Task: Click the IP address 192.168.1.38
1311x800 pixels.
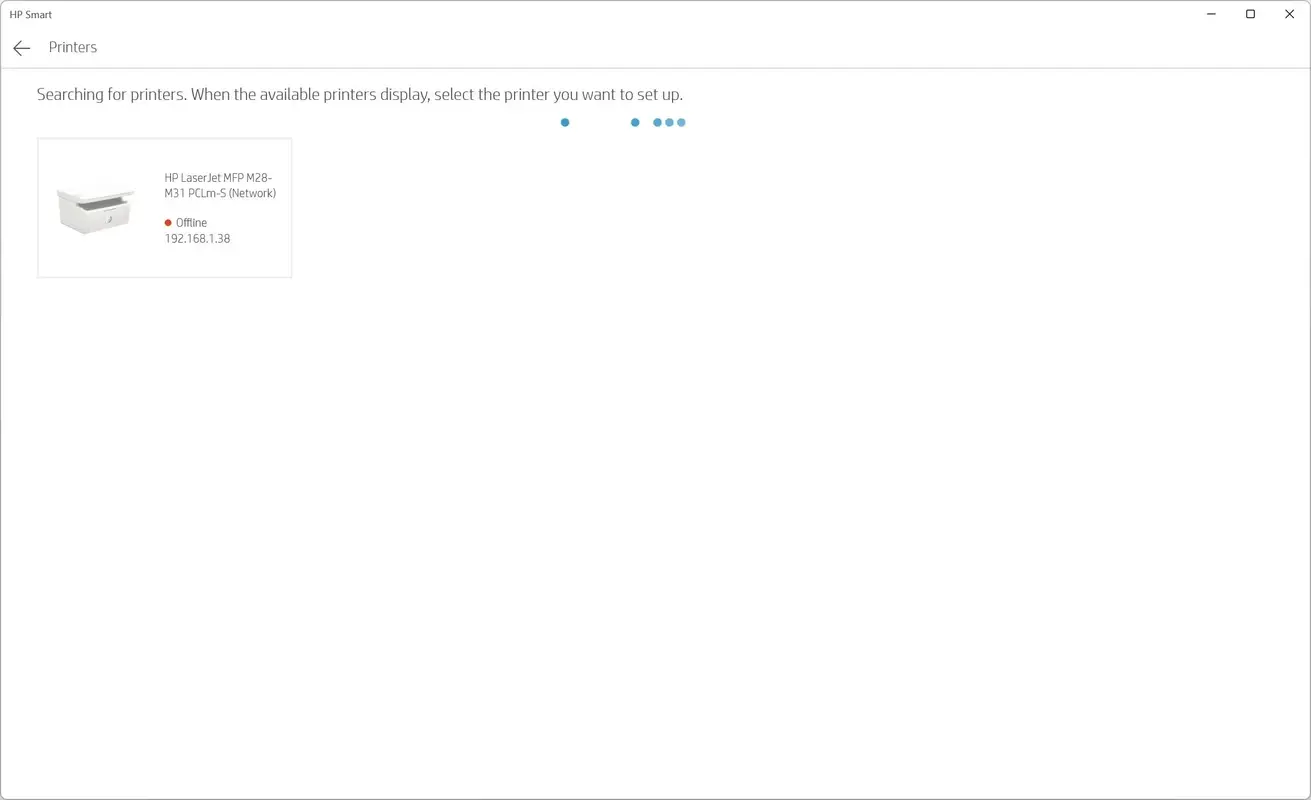Action: [197, 238]
